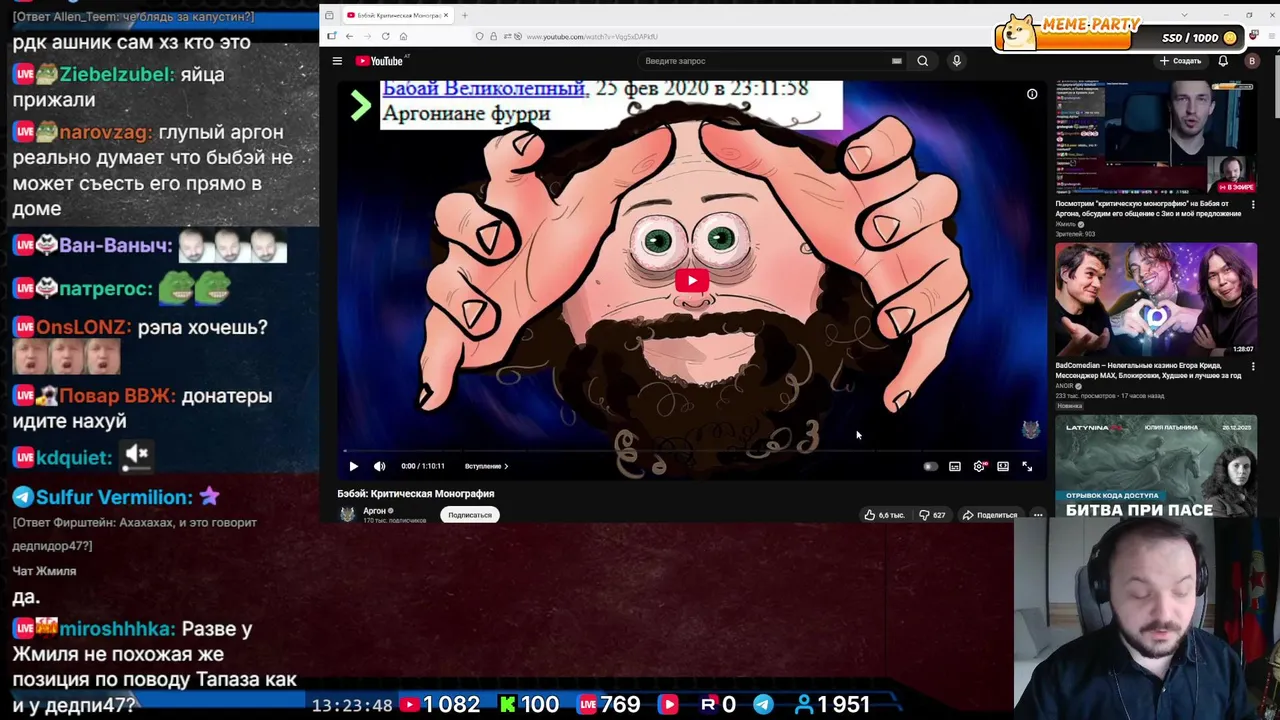Screen dimensions: 1280x720
Task: Open the player settings gear
Action: (x=979, y=466)
